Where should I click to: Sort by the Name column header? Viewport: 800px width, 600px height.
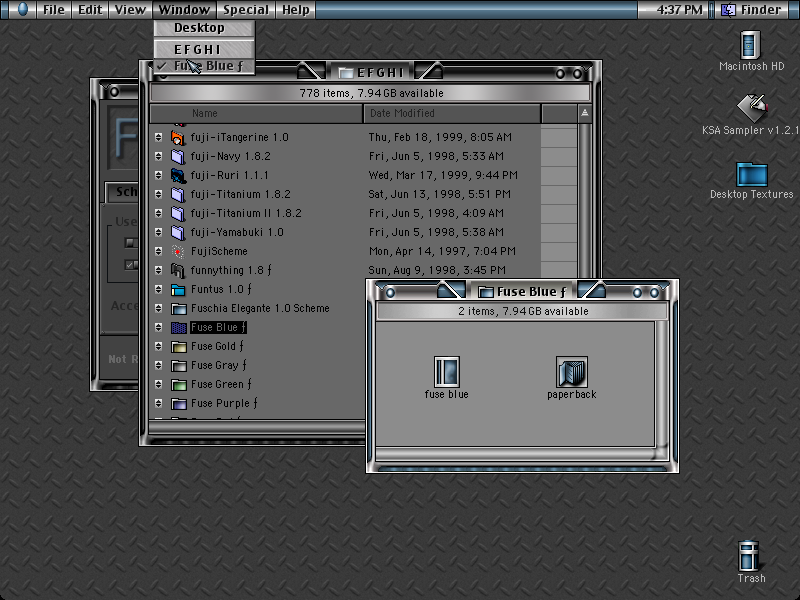[256, 113]
